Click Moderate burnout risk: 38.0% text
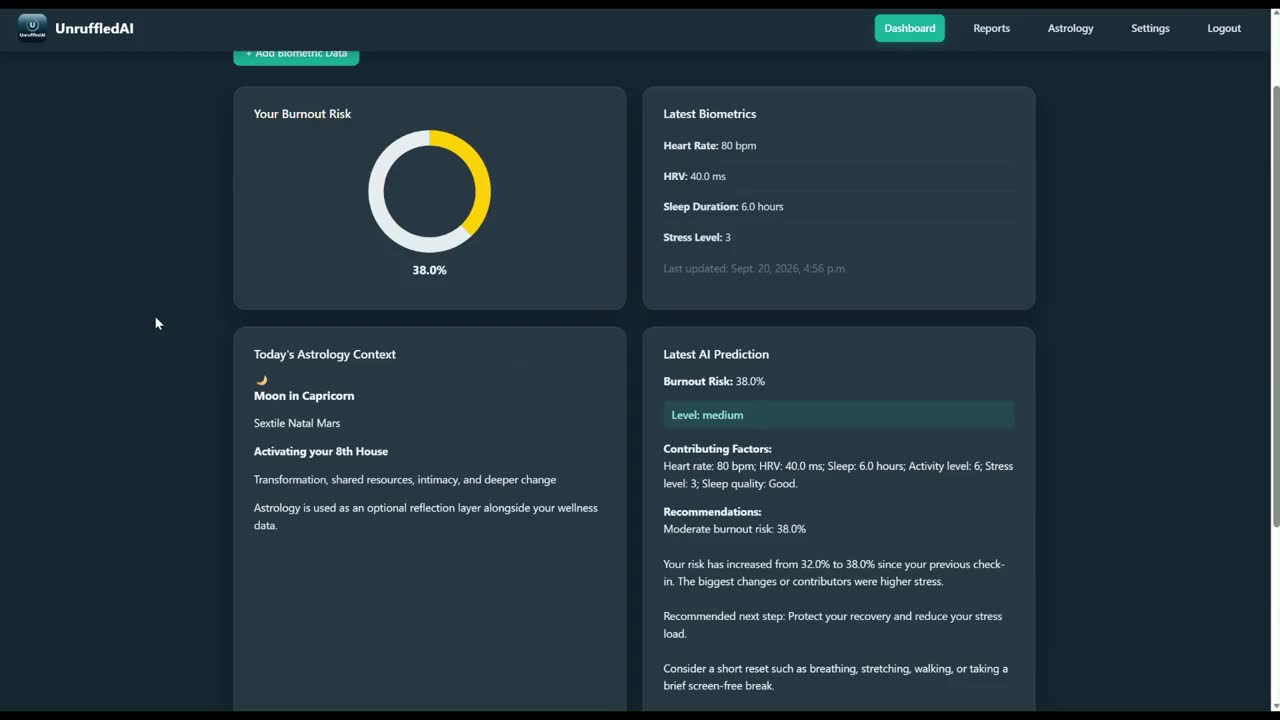Screen dimensions: 1280x720 (x=734, y=529)
